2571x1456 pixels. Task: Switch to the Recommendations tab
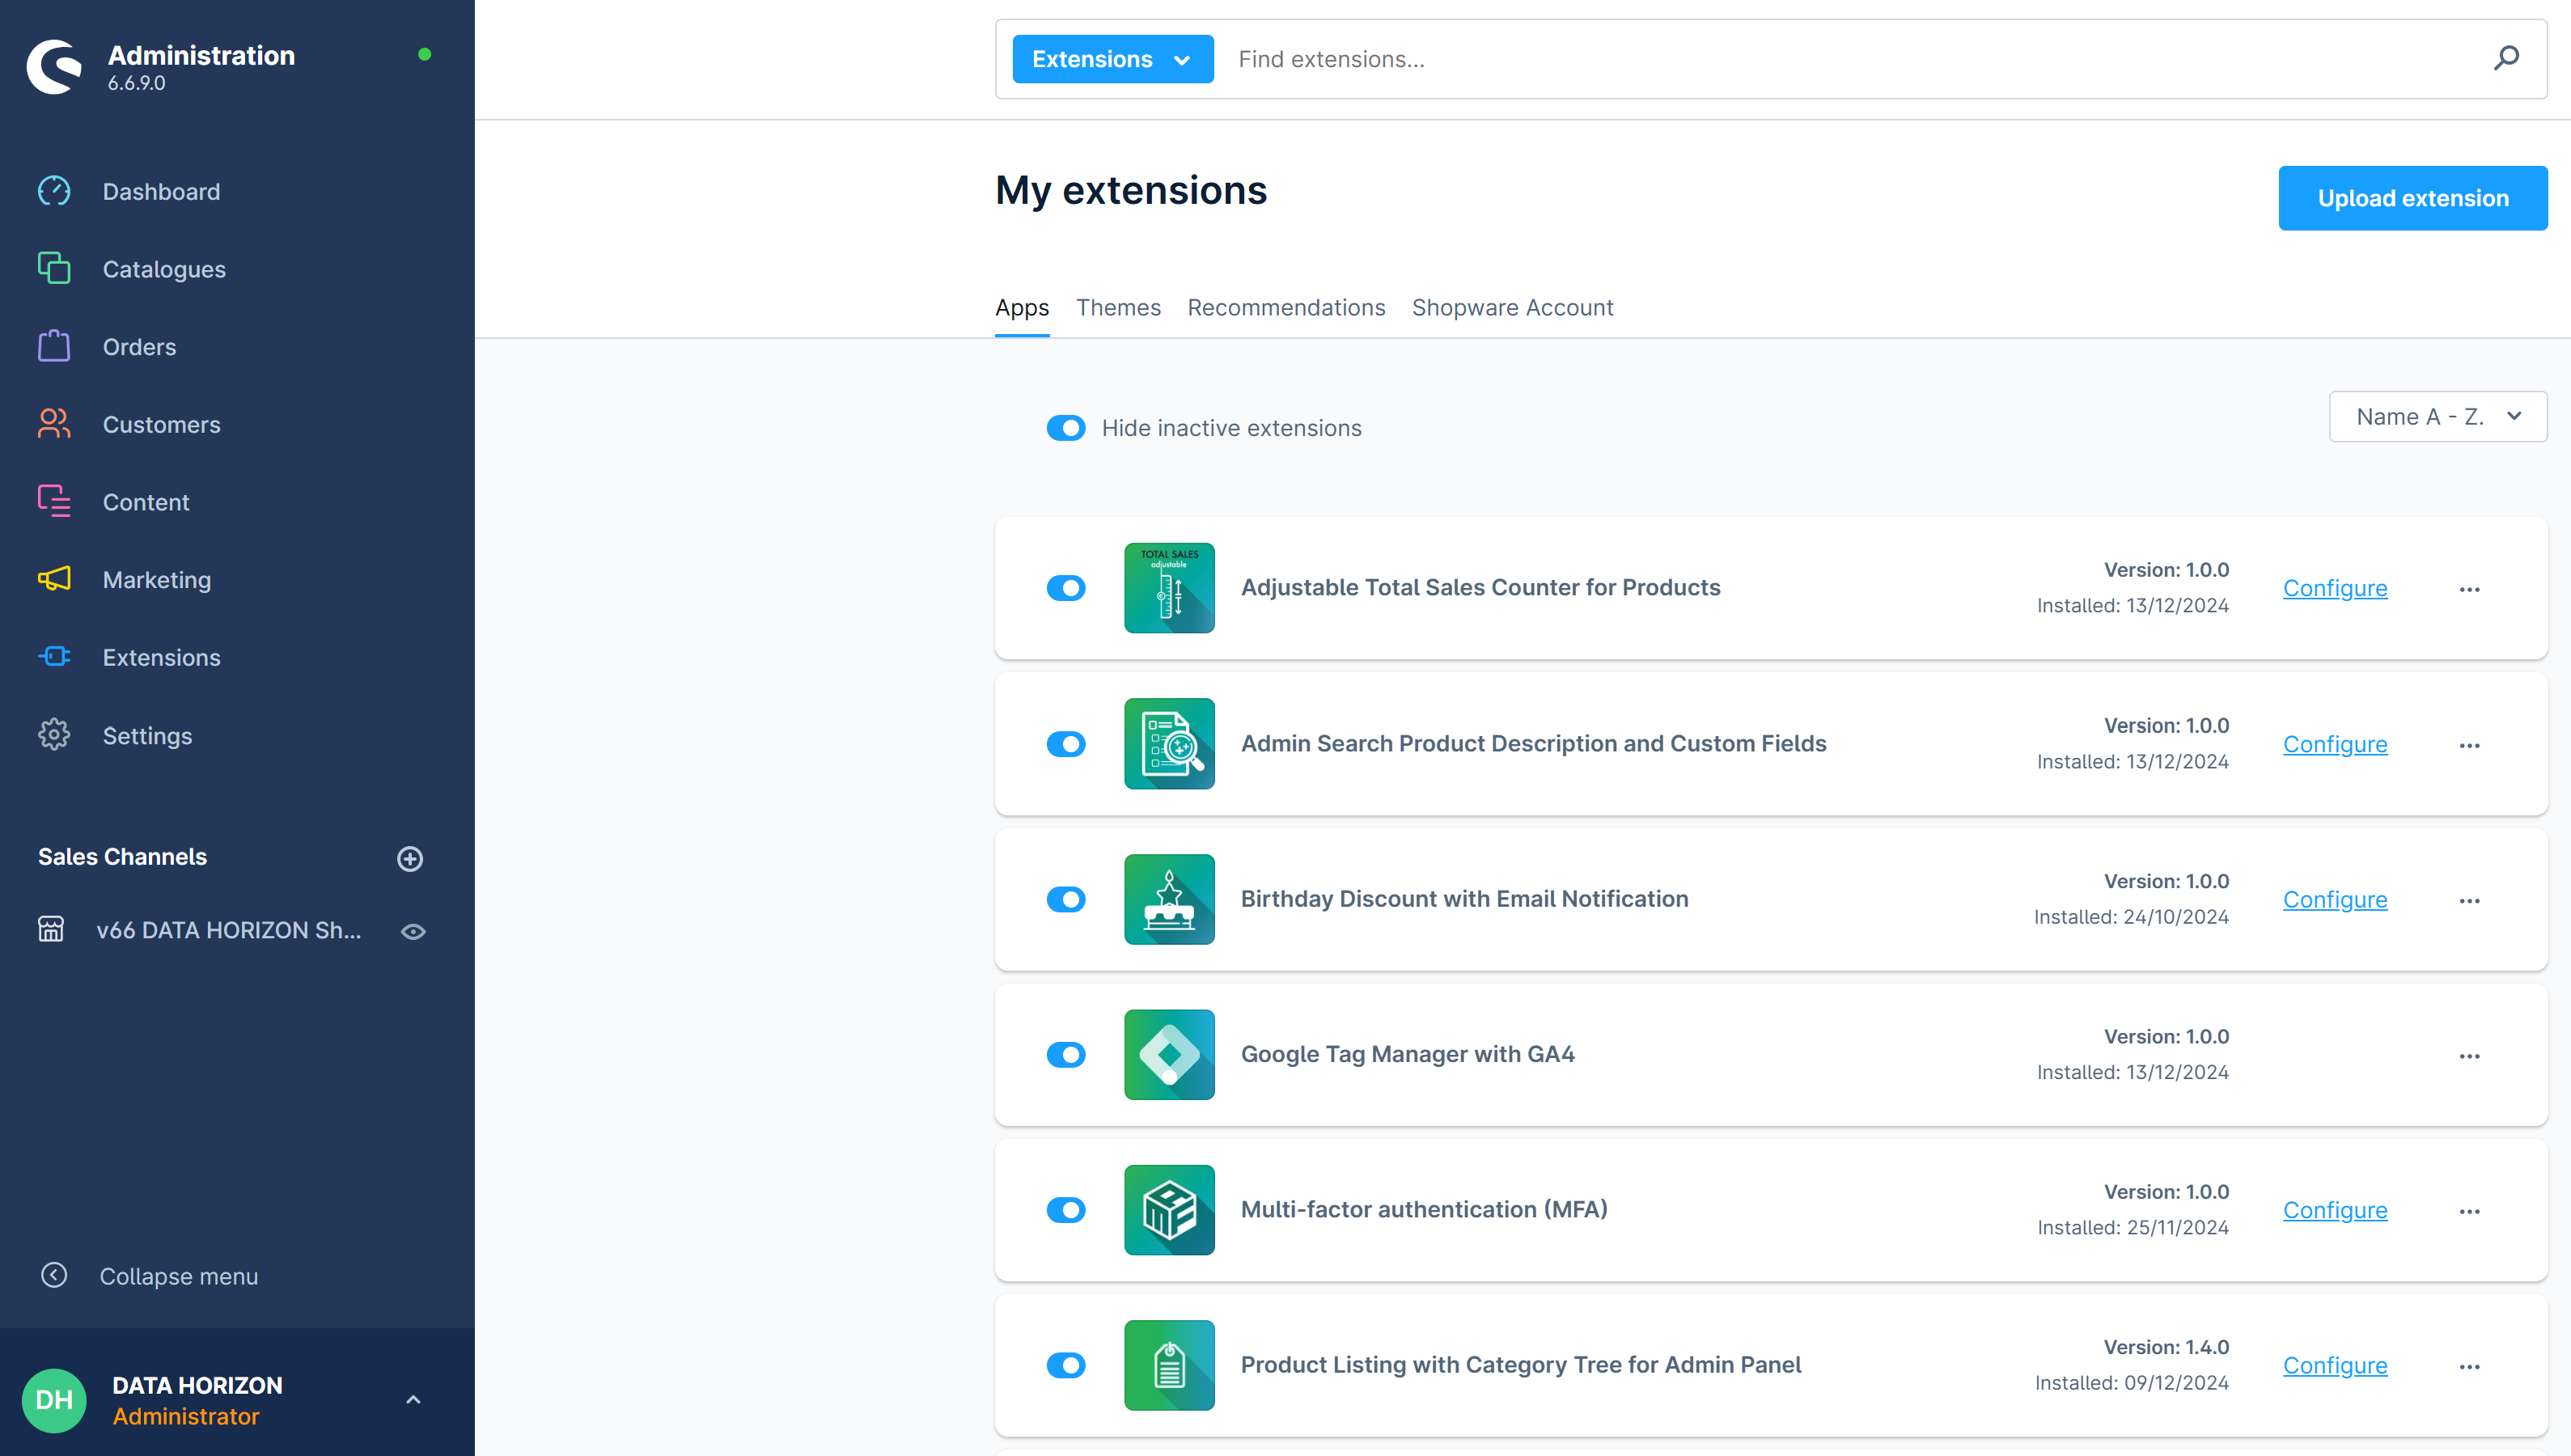(x=1286, y=307)
